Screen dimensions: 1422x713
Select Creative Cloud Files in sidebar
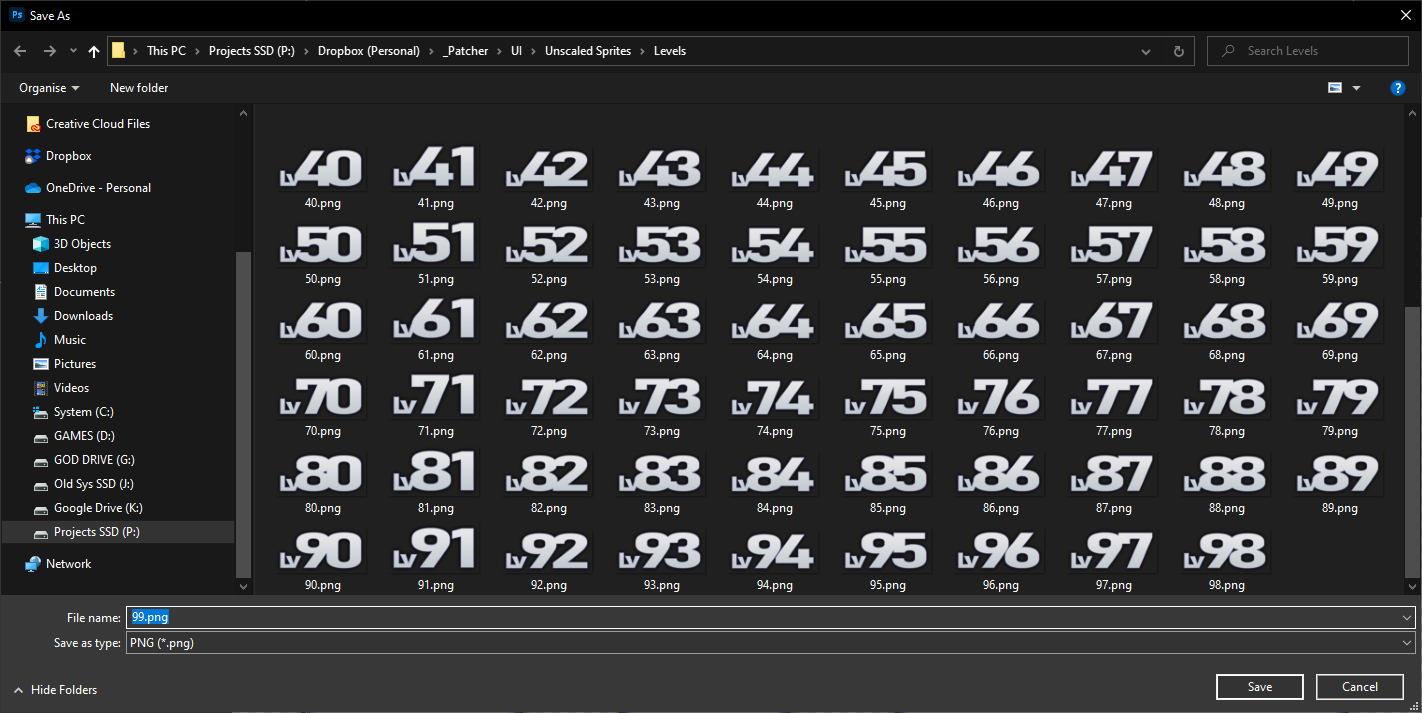pyautogui.click(x=97, y=124)
